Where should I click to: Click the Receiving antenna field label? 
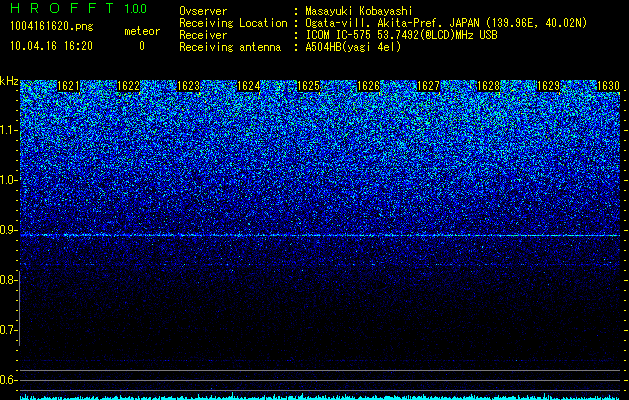pyautogui.click(x=230, y=47)
